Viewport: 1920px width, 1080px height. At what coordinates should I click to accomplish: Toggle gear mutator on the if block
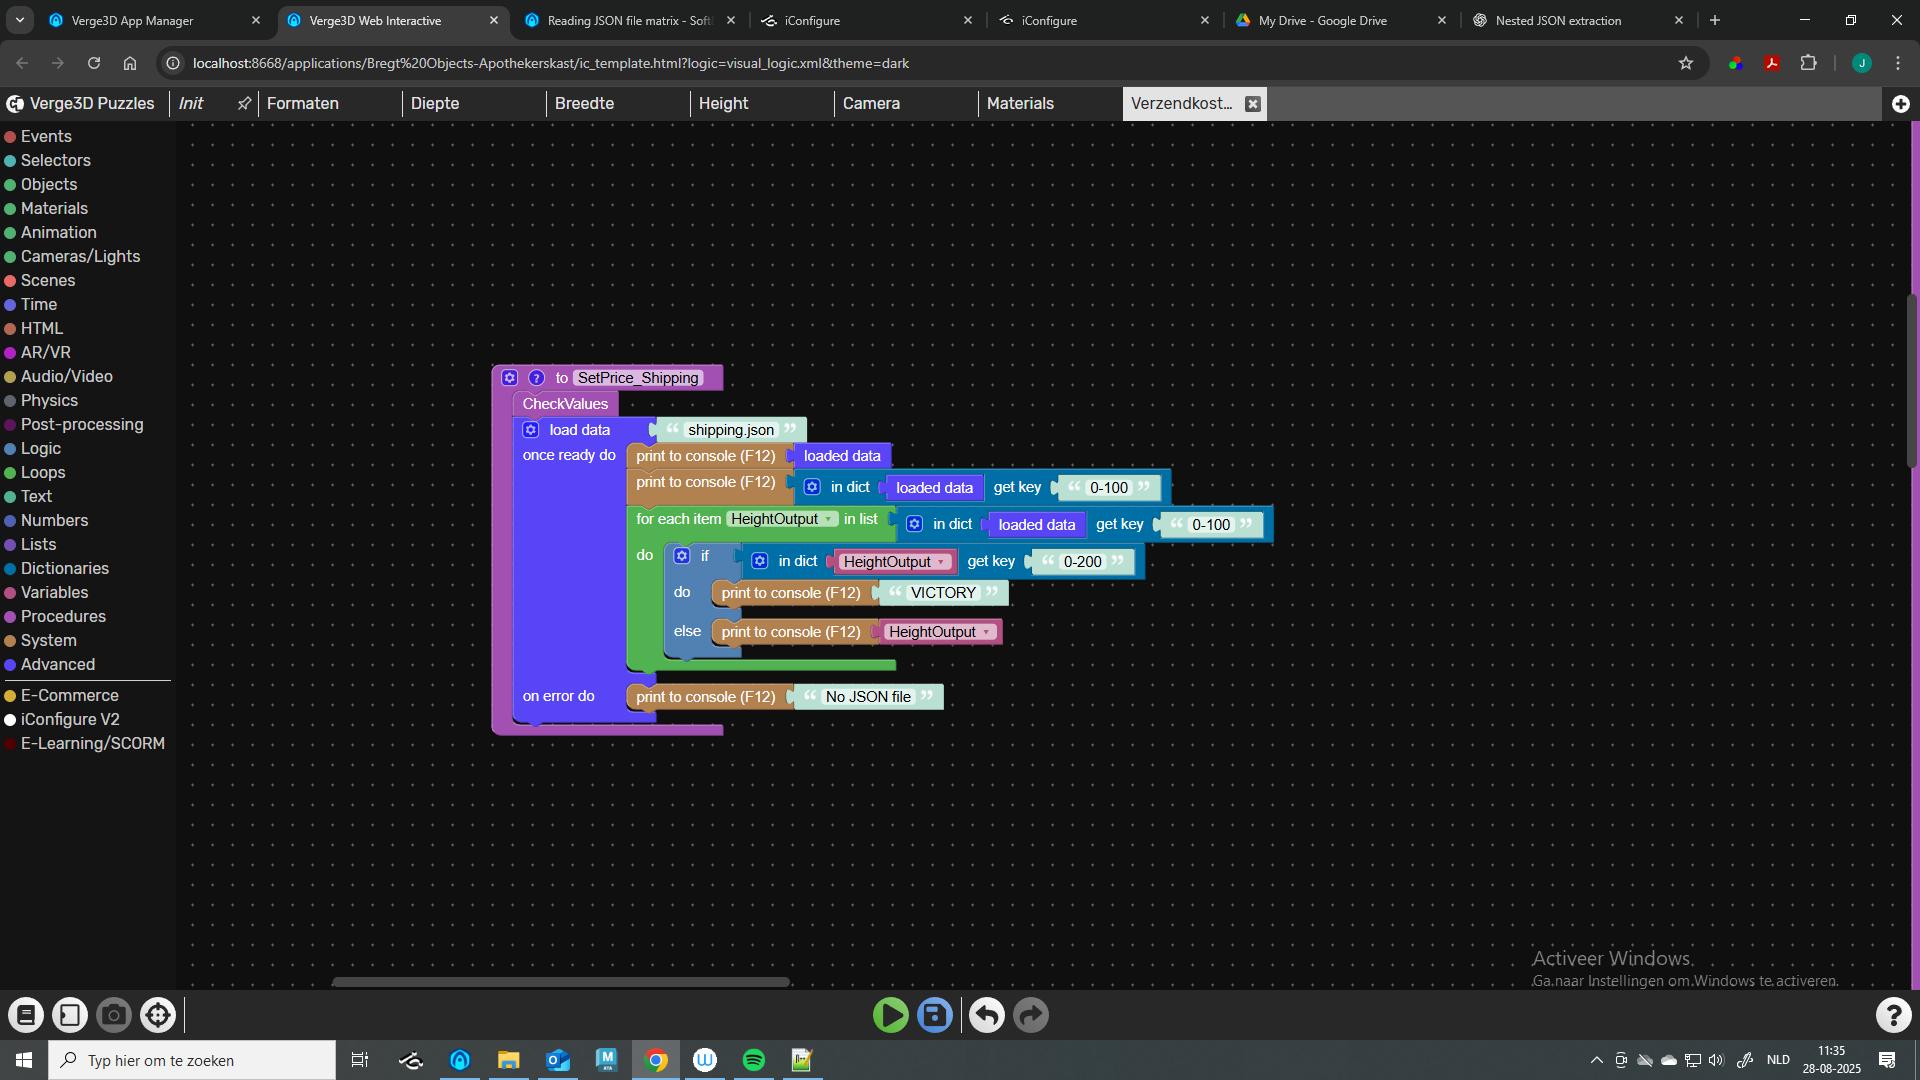[682, 556]
